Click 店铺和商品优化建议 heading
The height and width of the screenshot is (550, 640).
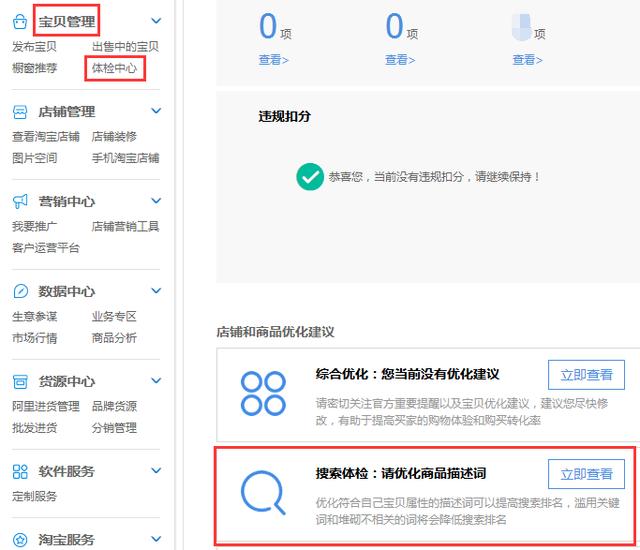[276, 332]
